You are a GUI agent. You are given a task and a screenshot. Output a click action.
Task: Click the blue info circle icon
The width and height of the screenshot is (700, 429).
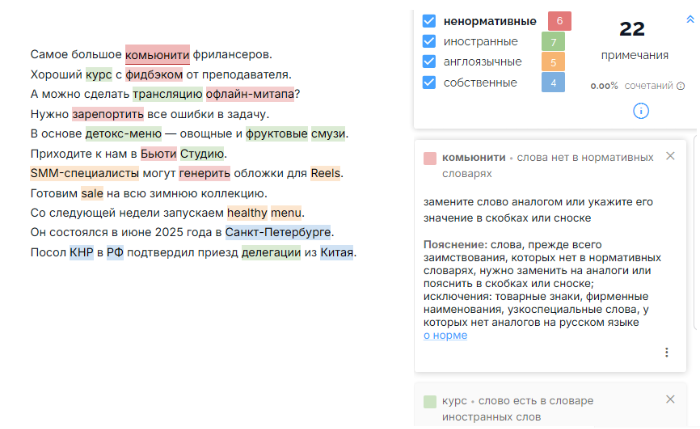(x=641, y=111)
